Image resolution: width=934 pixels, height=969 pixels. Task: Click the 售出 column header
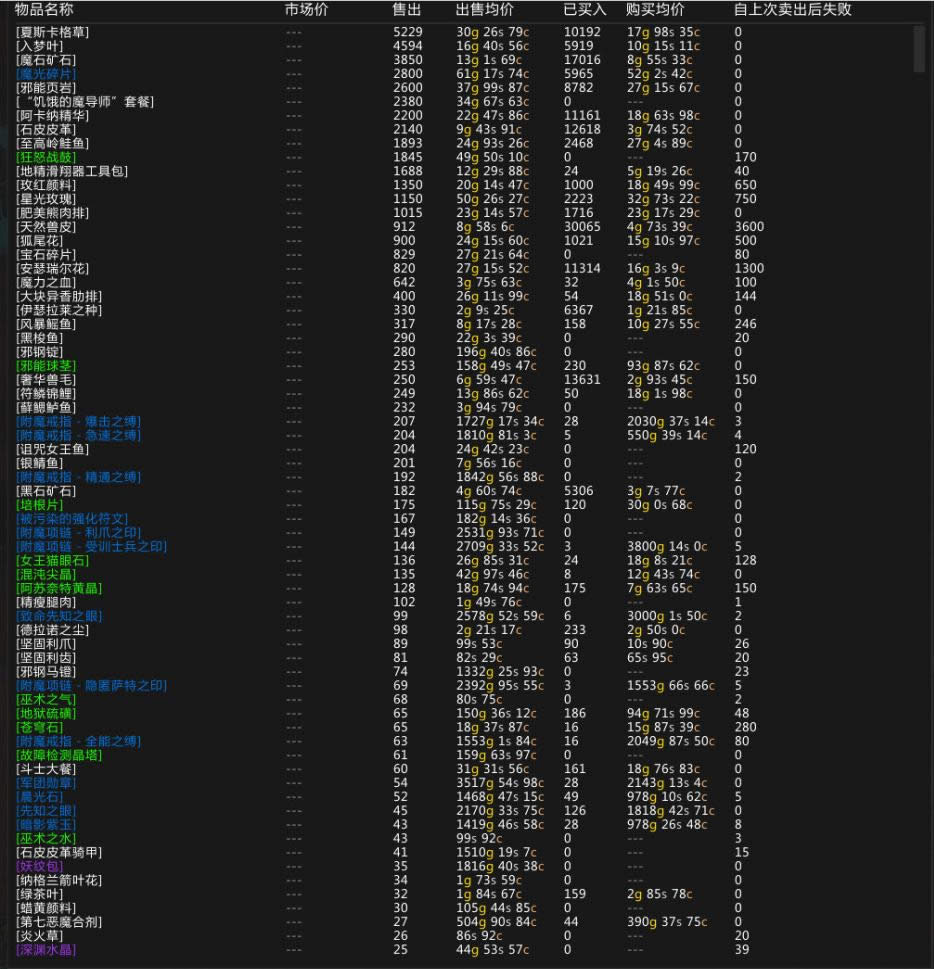(x=407, y=10)
